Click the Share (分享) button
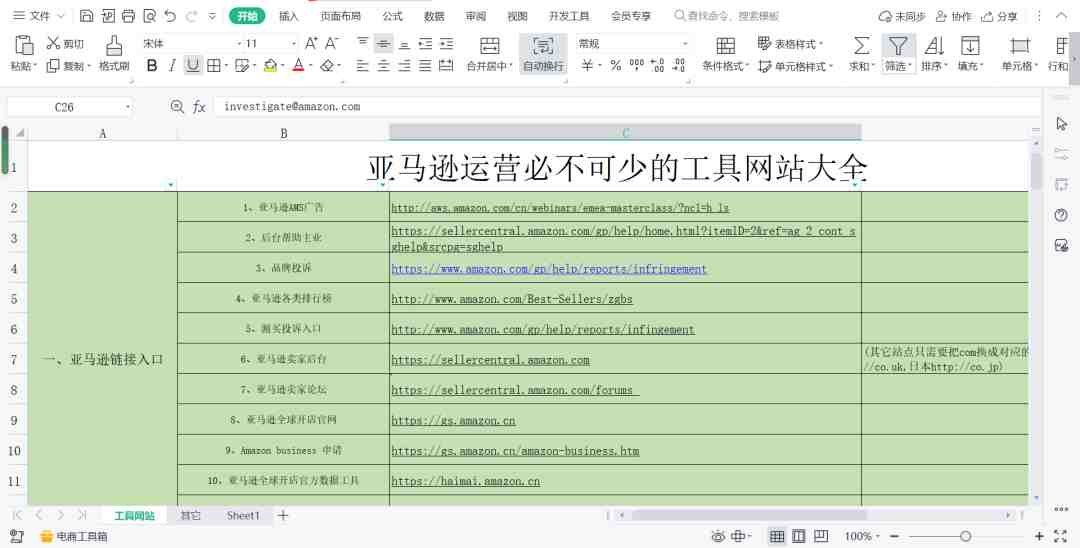Viewport: 1080px width, 548px height. coord(999,16)
